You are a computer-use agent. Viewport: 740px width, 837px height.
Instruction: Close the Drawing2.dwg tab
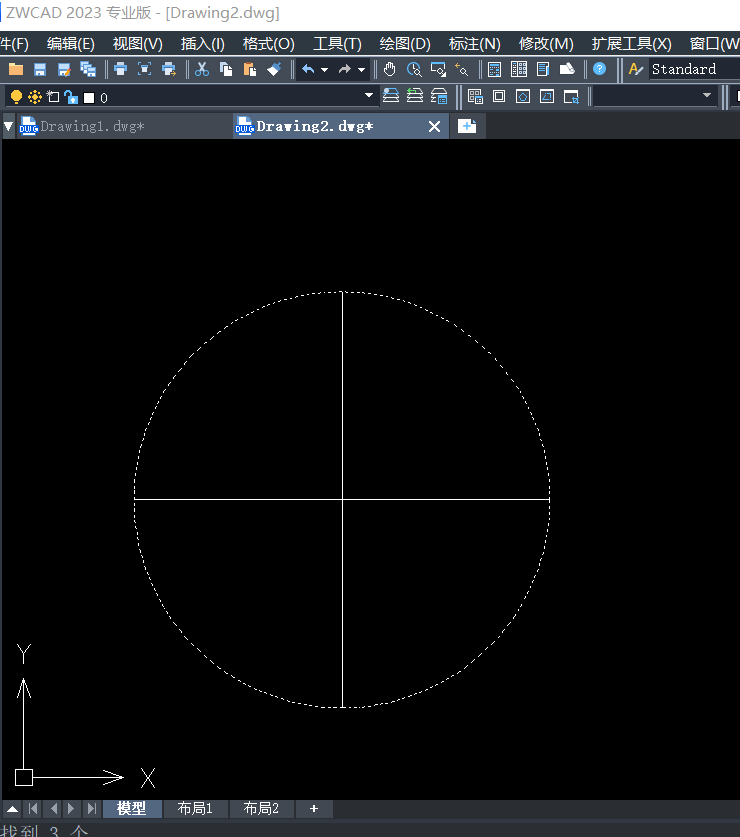click(x=435, y=127)
